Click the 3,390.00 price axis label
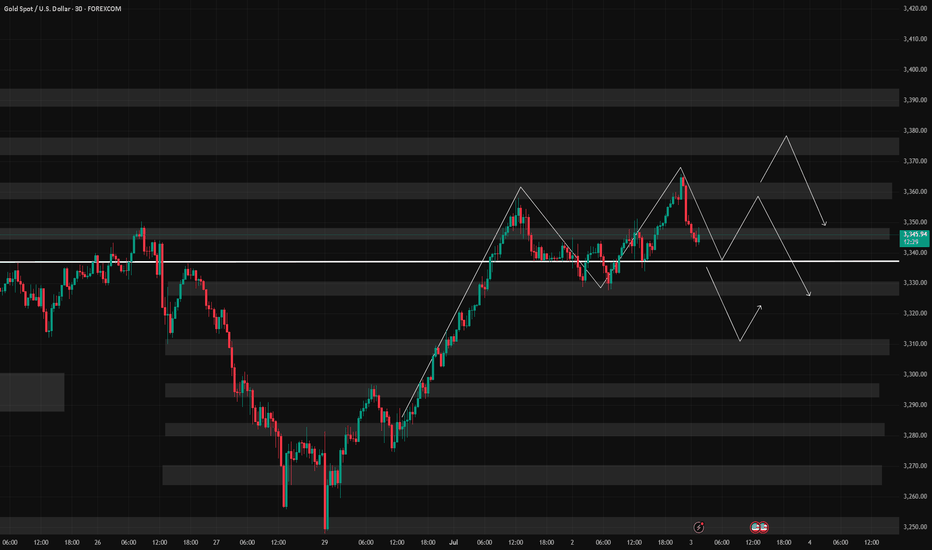Screen dimensions: 932x550 [x=915, y=100]
